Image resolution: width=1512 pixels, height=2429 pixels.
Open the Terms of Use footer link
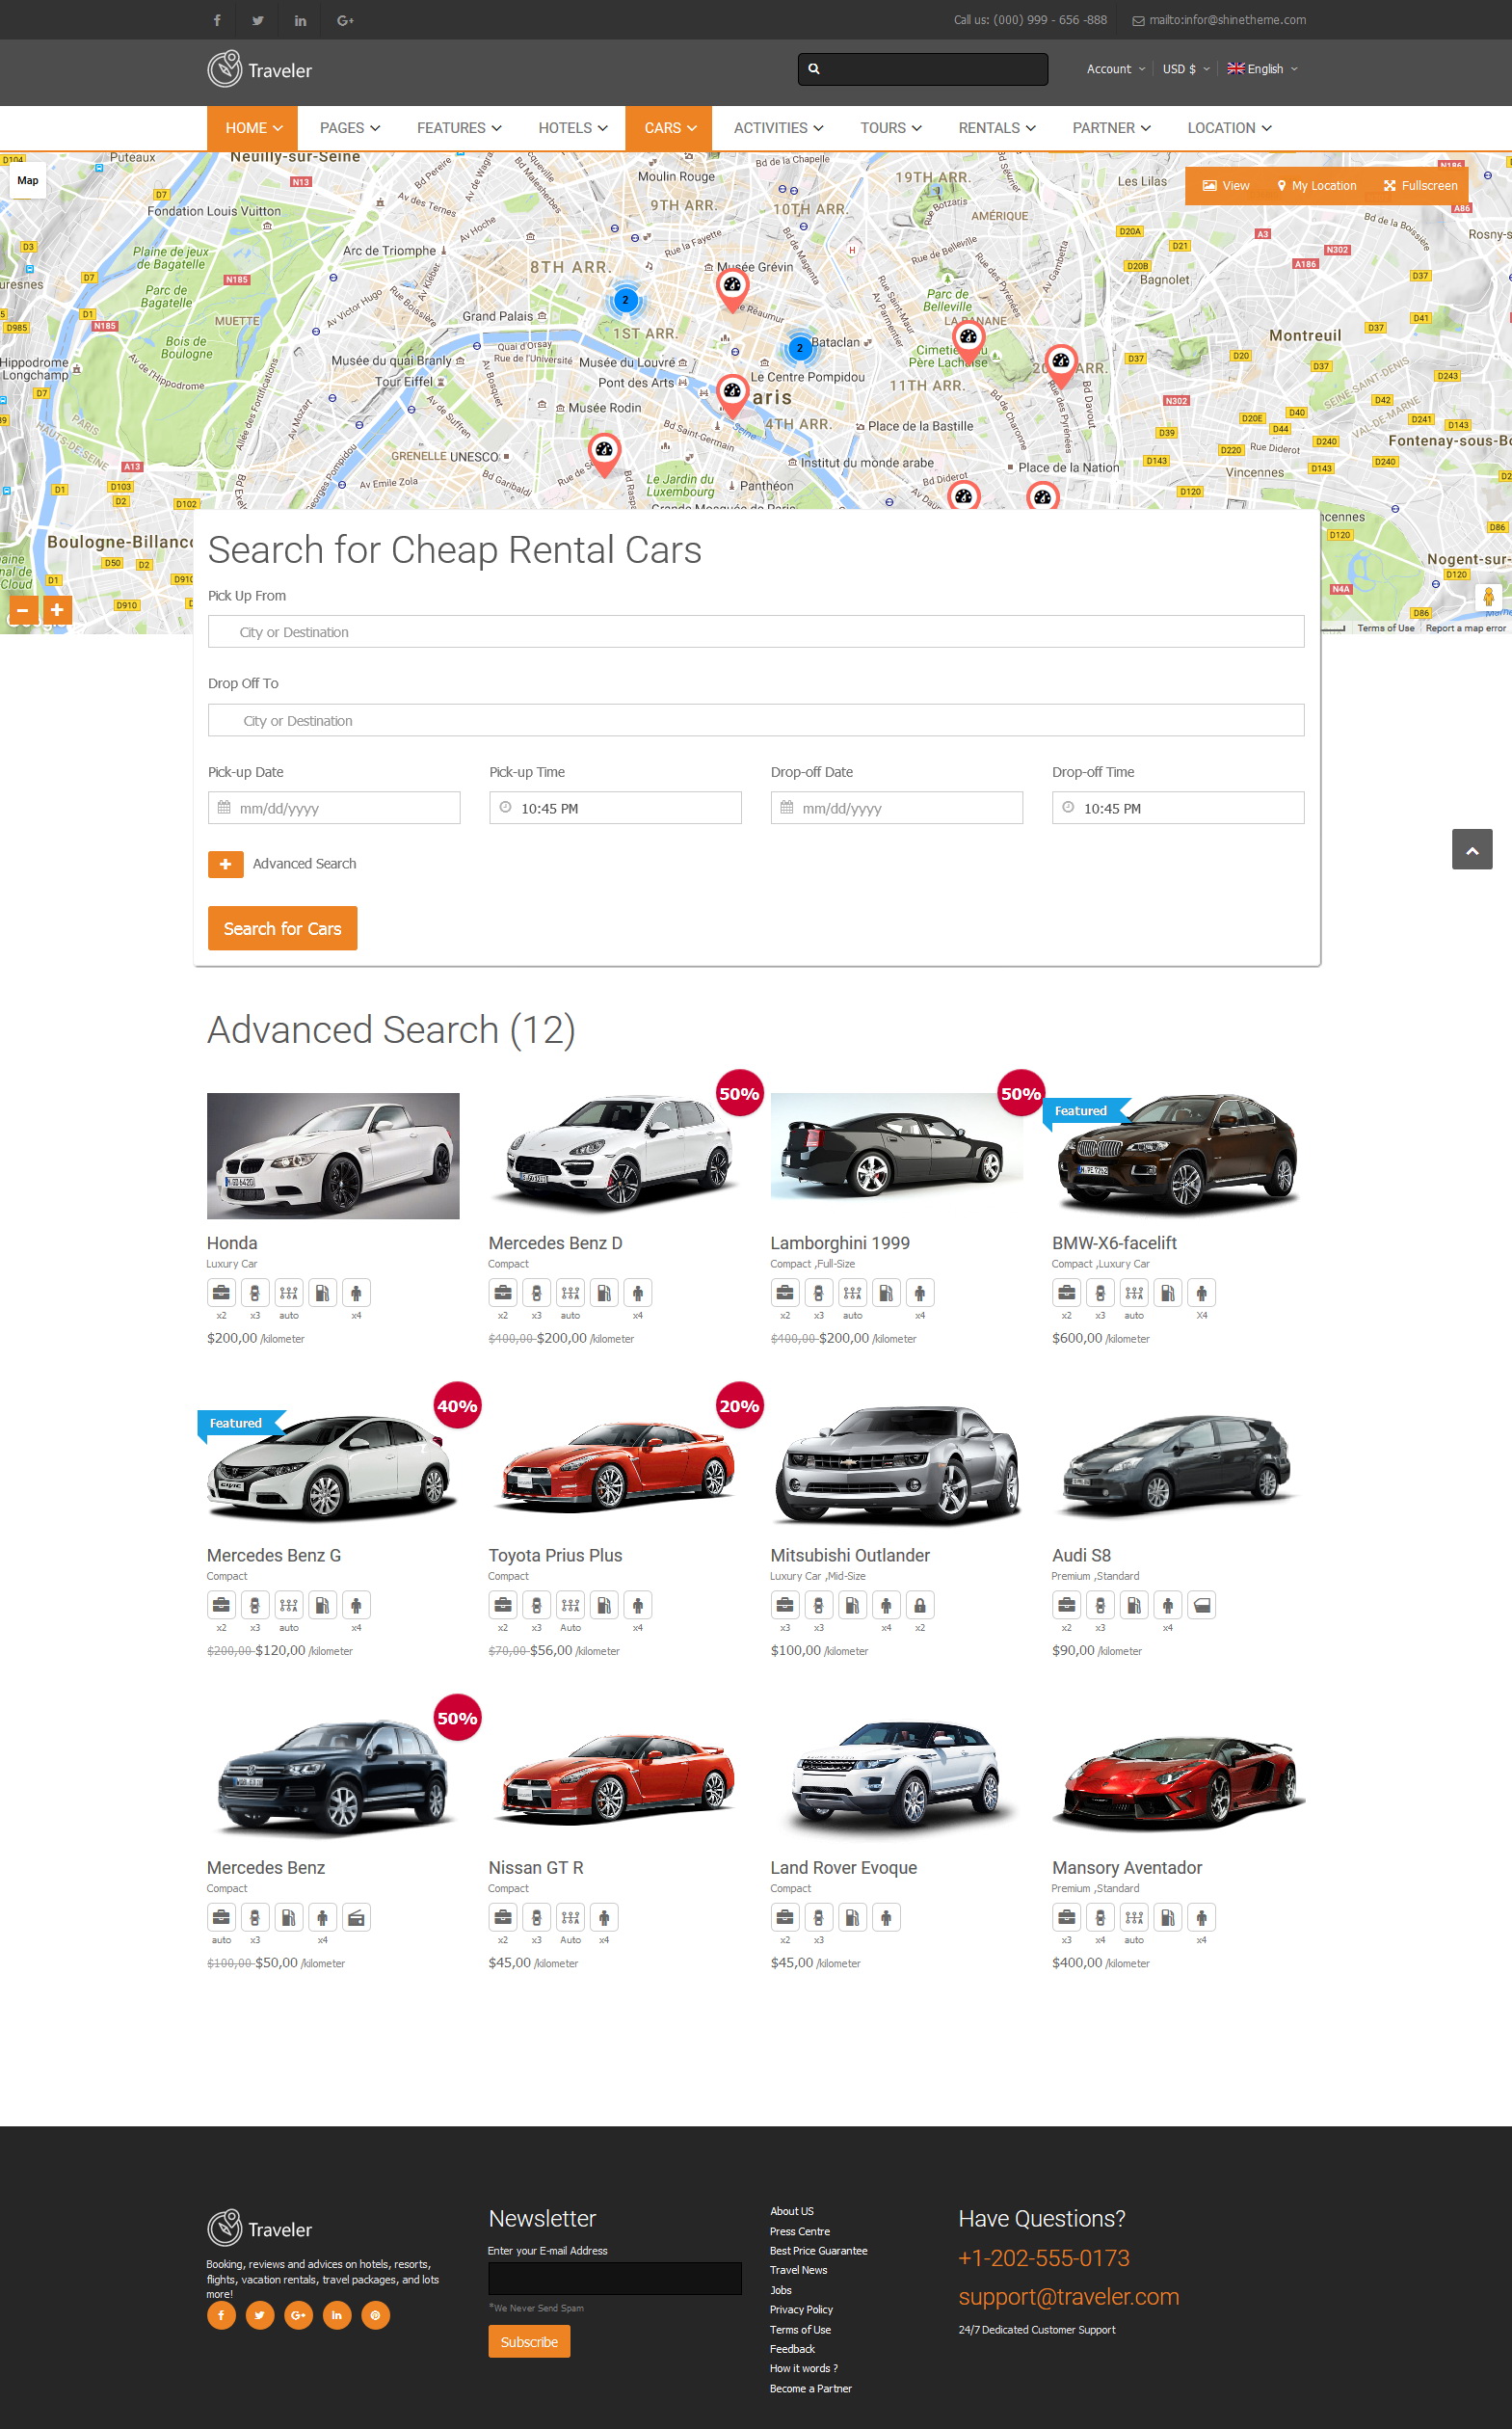800,2330
